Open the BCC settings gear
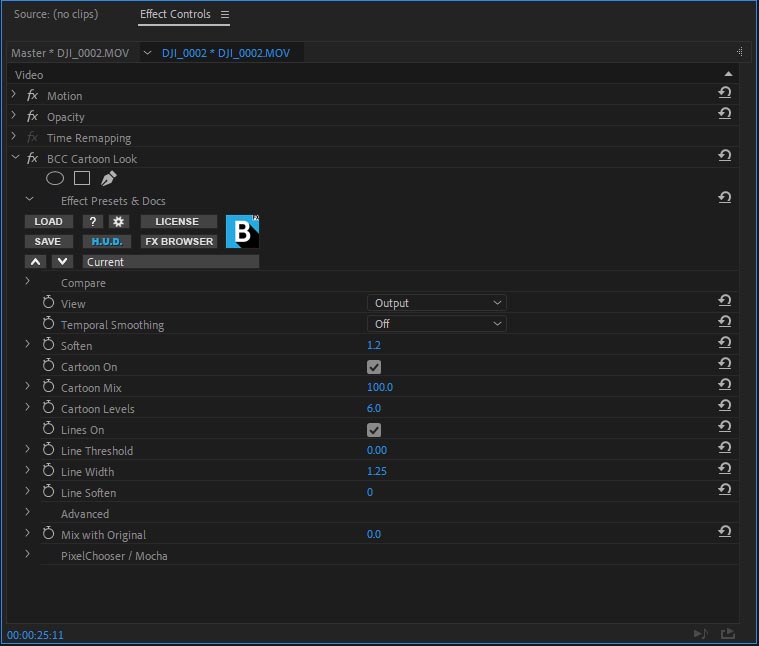 point(119,222)
